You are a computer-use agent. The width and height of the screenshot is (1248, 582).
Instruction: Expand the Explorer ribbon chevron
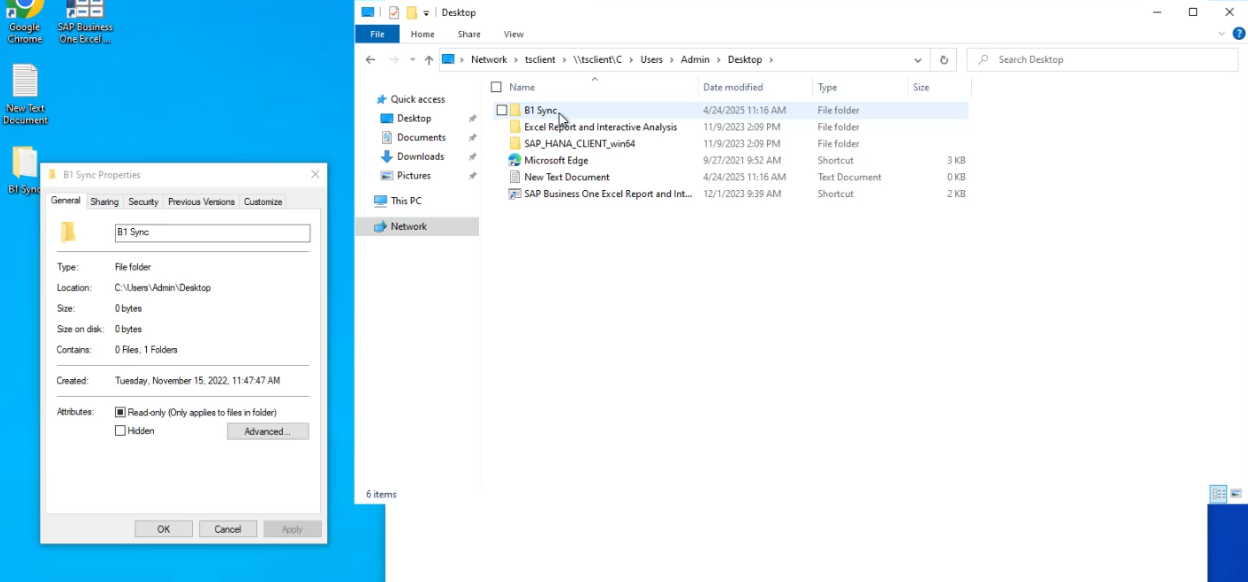coord(1222,34)
